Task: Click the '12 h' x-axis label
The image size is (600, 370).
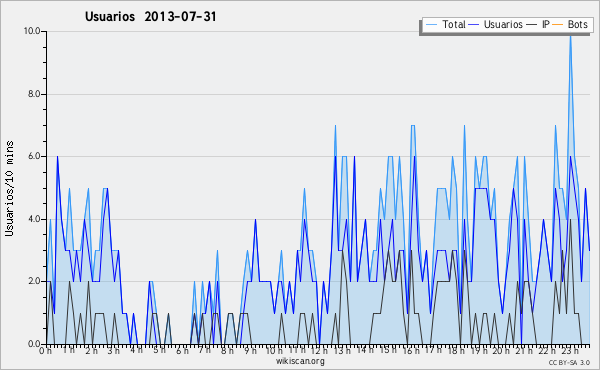Action: tap(319, 351)
